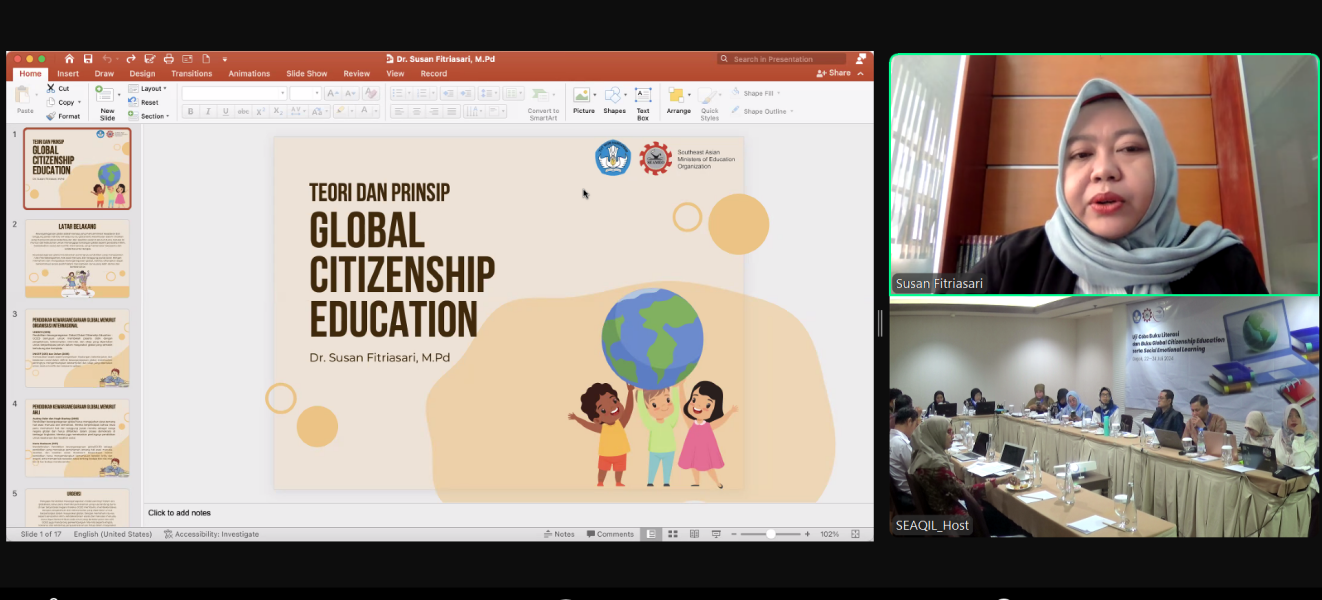Image resolution: width=1322 pixels, height=600 pixels.
Task: Justify the text alignment
Action: [x=452, y=111]
